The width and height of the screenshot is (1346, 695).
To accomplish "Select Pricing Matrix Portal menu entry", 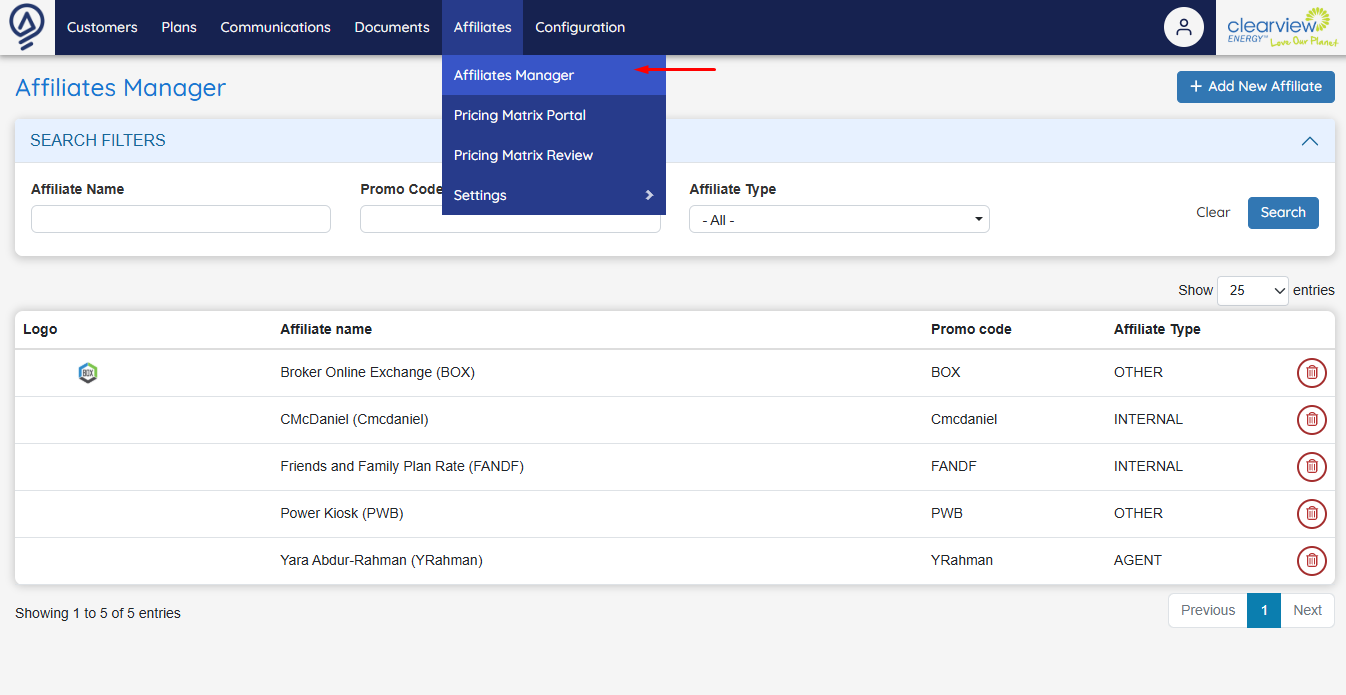I will tap(554, 115).
